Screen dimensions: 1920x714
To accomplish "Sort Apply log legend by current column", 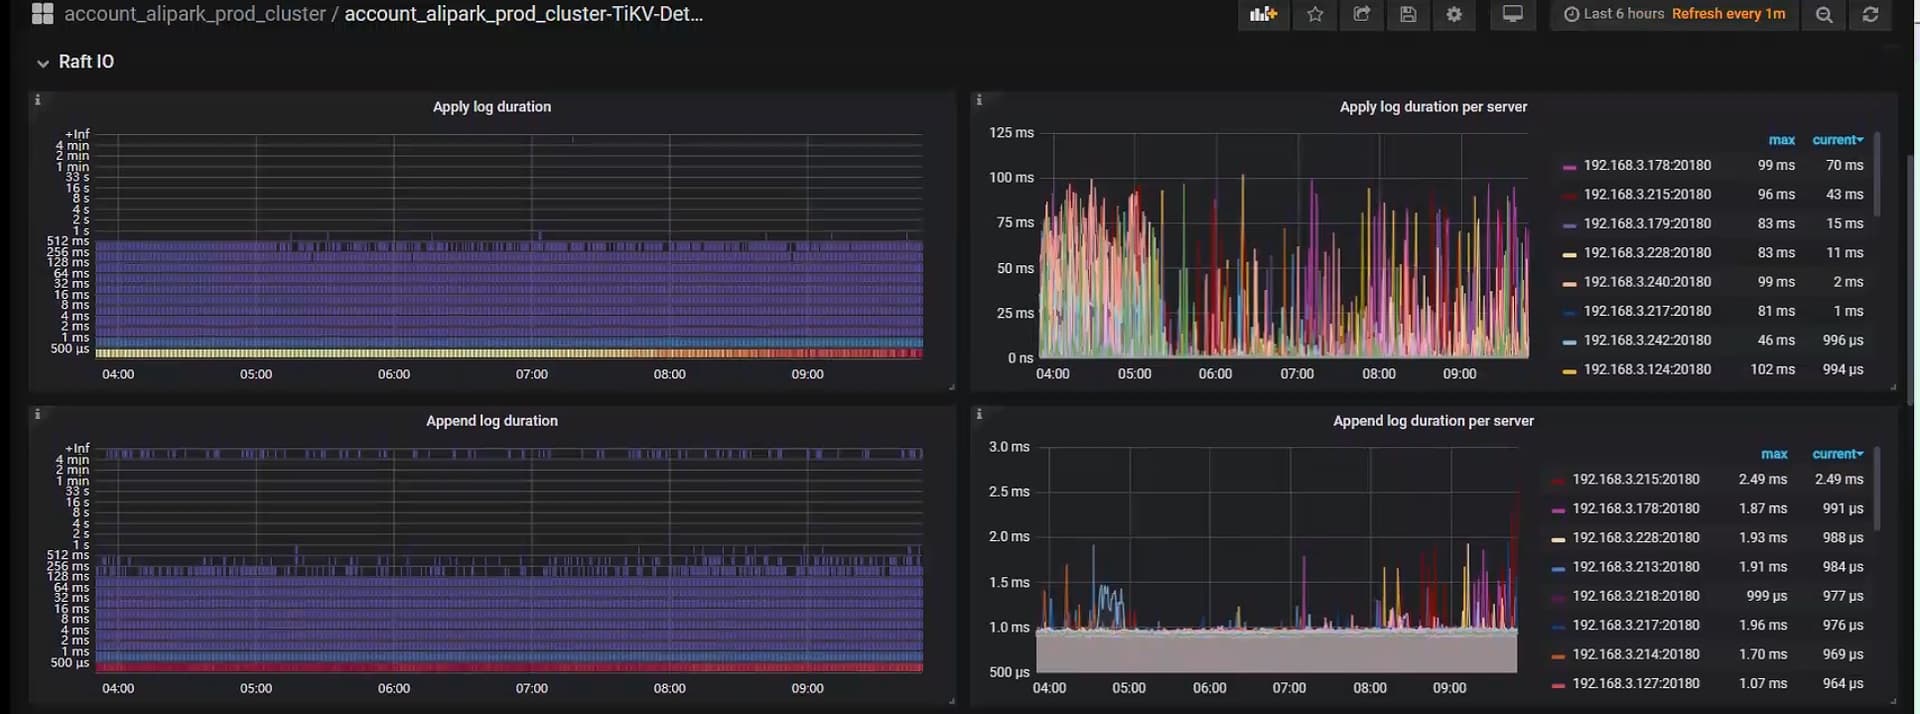I will 1837,140.
